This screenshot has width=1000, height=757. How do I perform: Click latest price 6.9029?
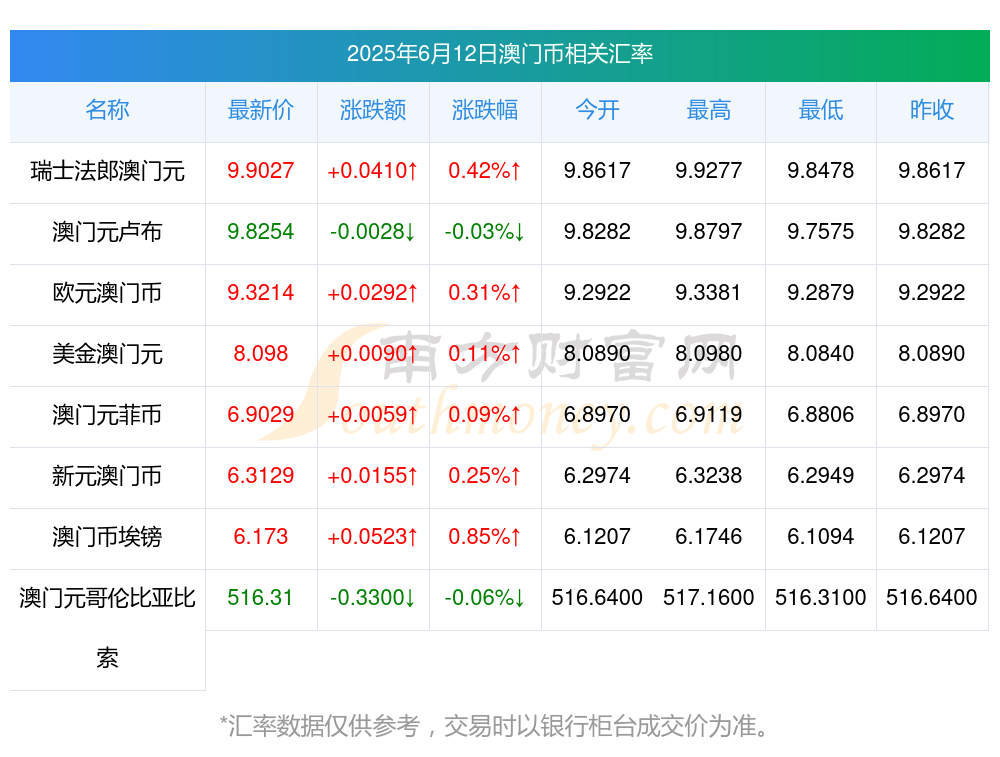pos(261,415)
